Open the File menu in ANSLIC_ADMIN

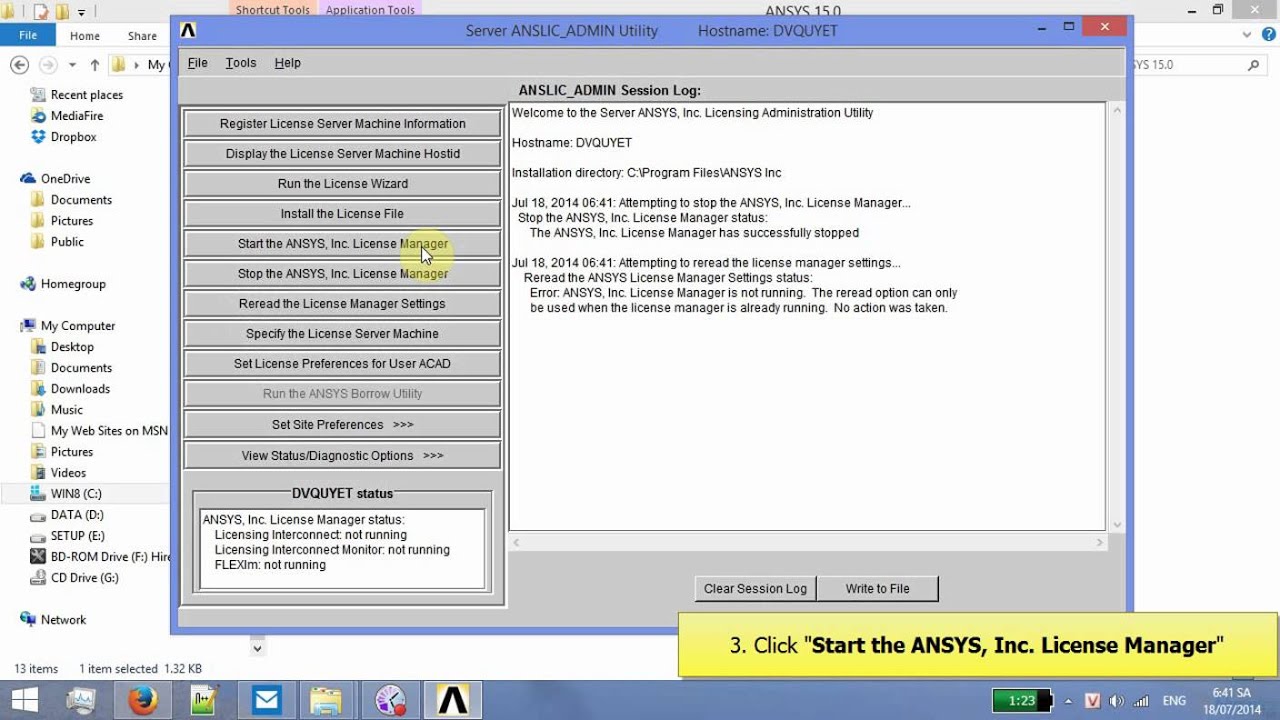198,63
